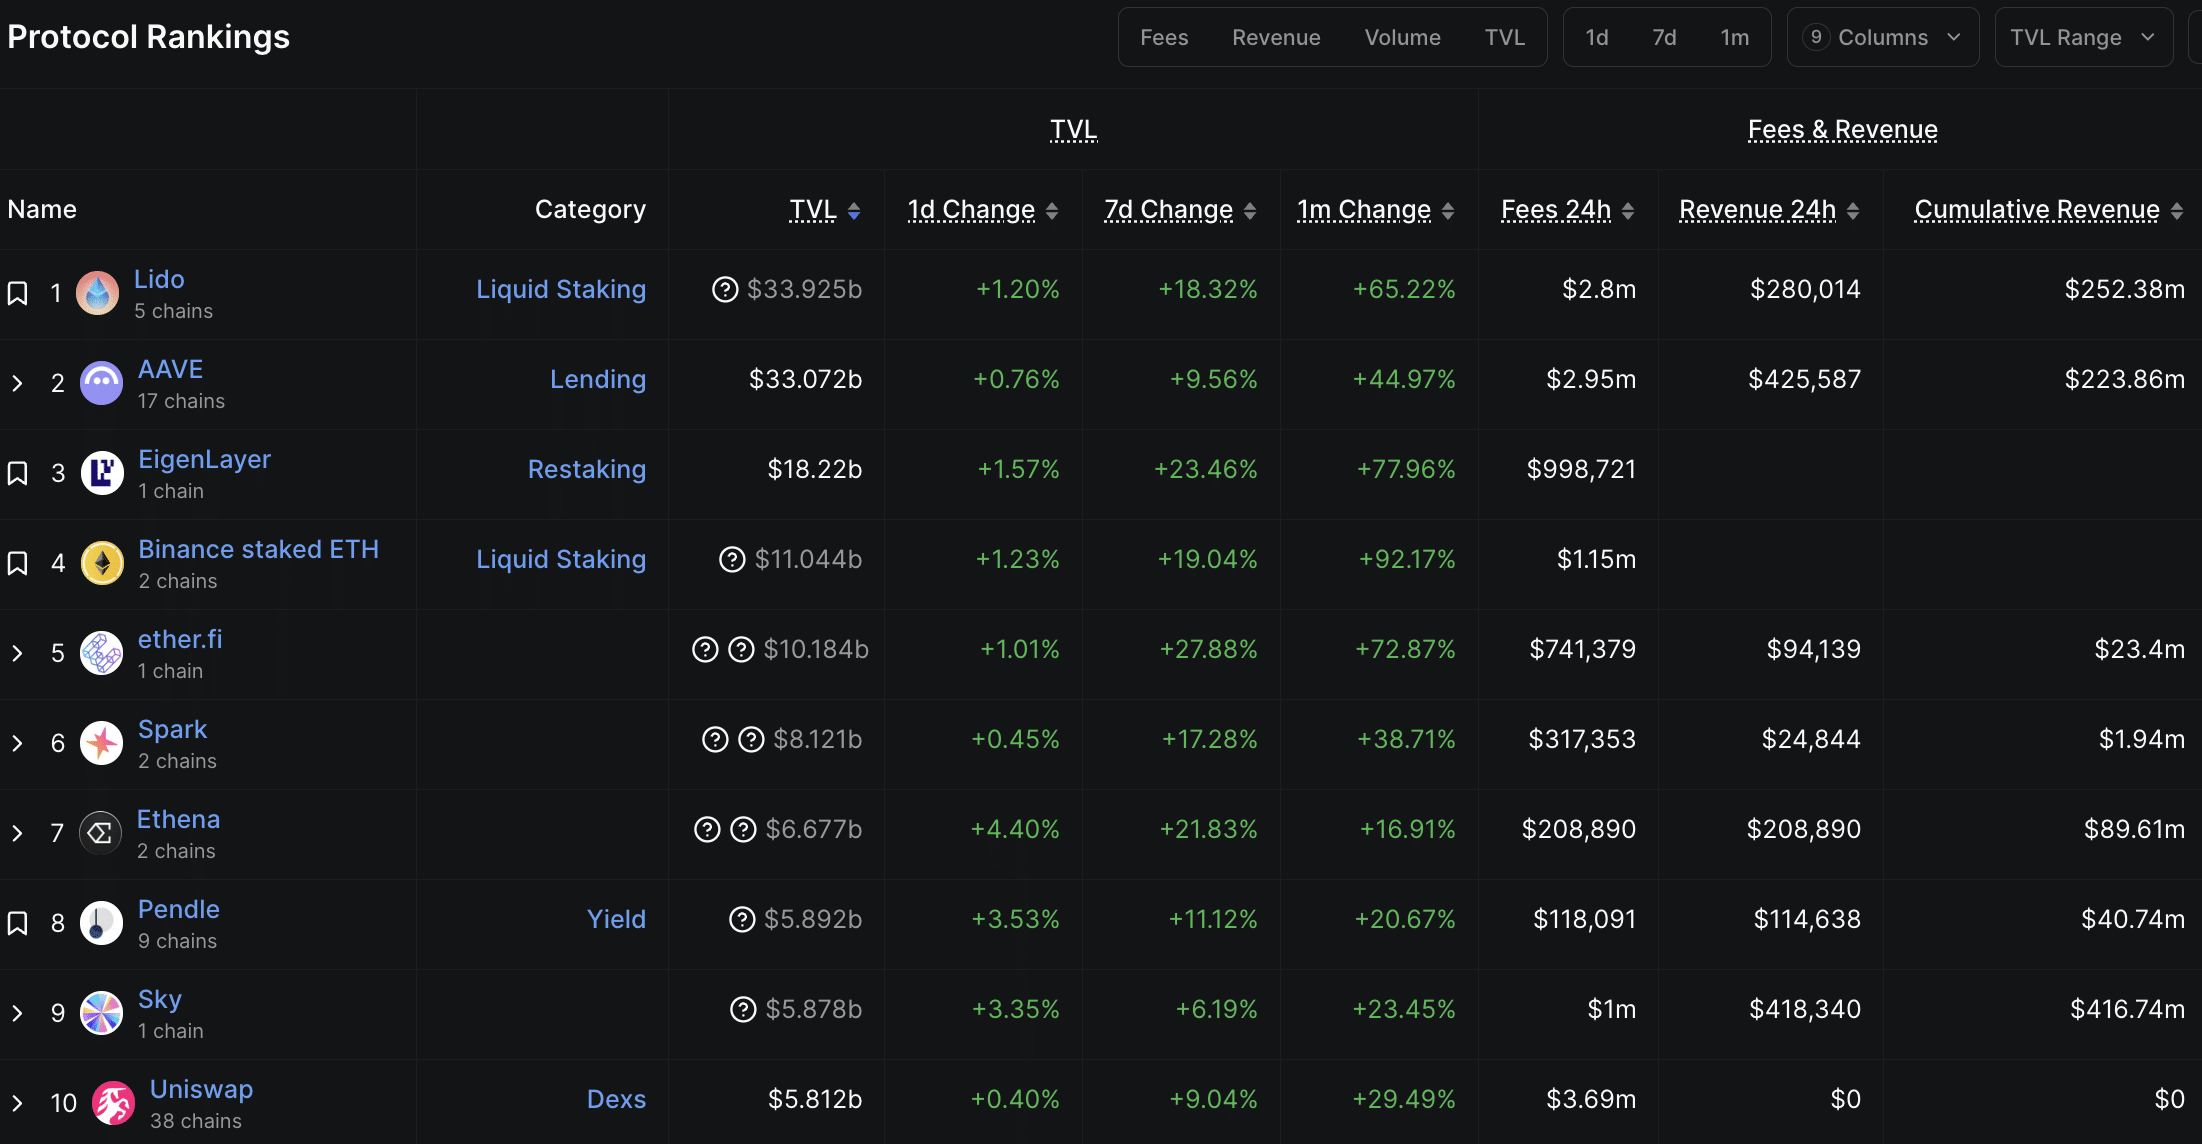The width and height of the screenshot is (2202, 1144).
Task: Expand the AAVE row chevron
Action: point(17,383)
